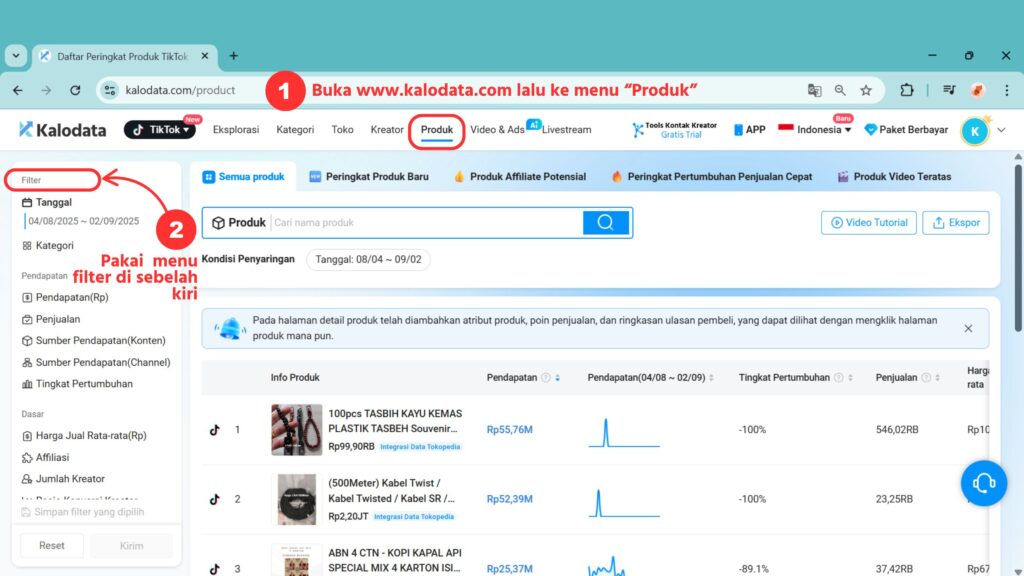The image size is (1024, 576).
Task: Open the media control icon in toolbar
Action: click(950, 90)
